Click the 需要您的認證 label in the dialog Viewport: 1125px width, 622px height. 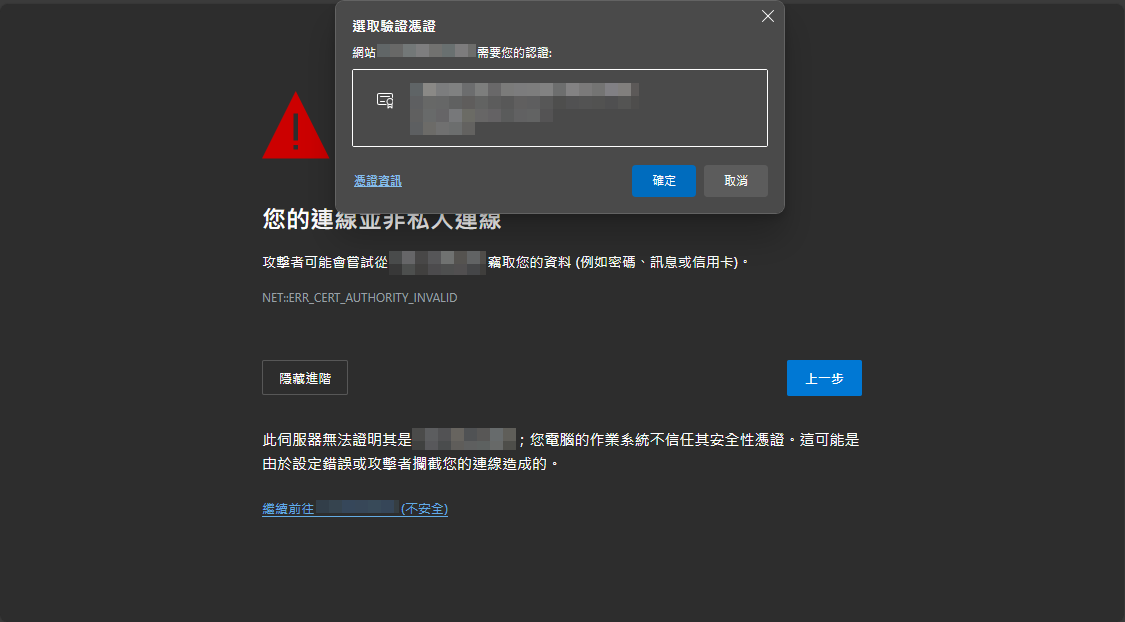[x=514, y=52]
